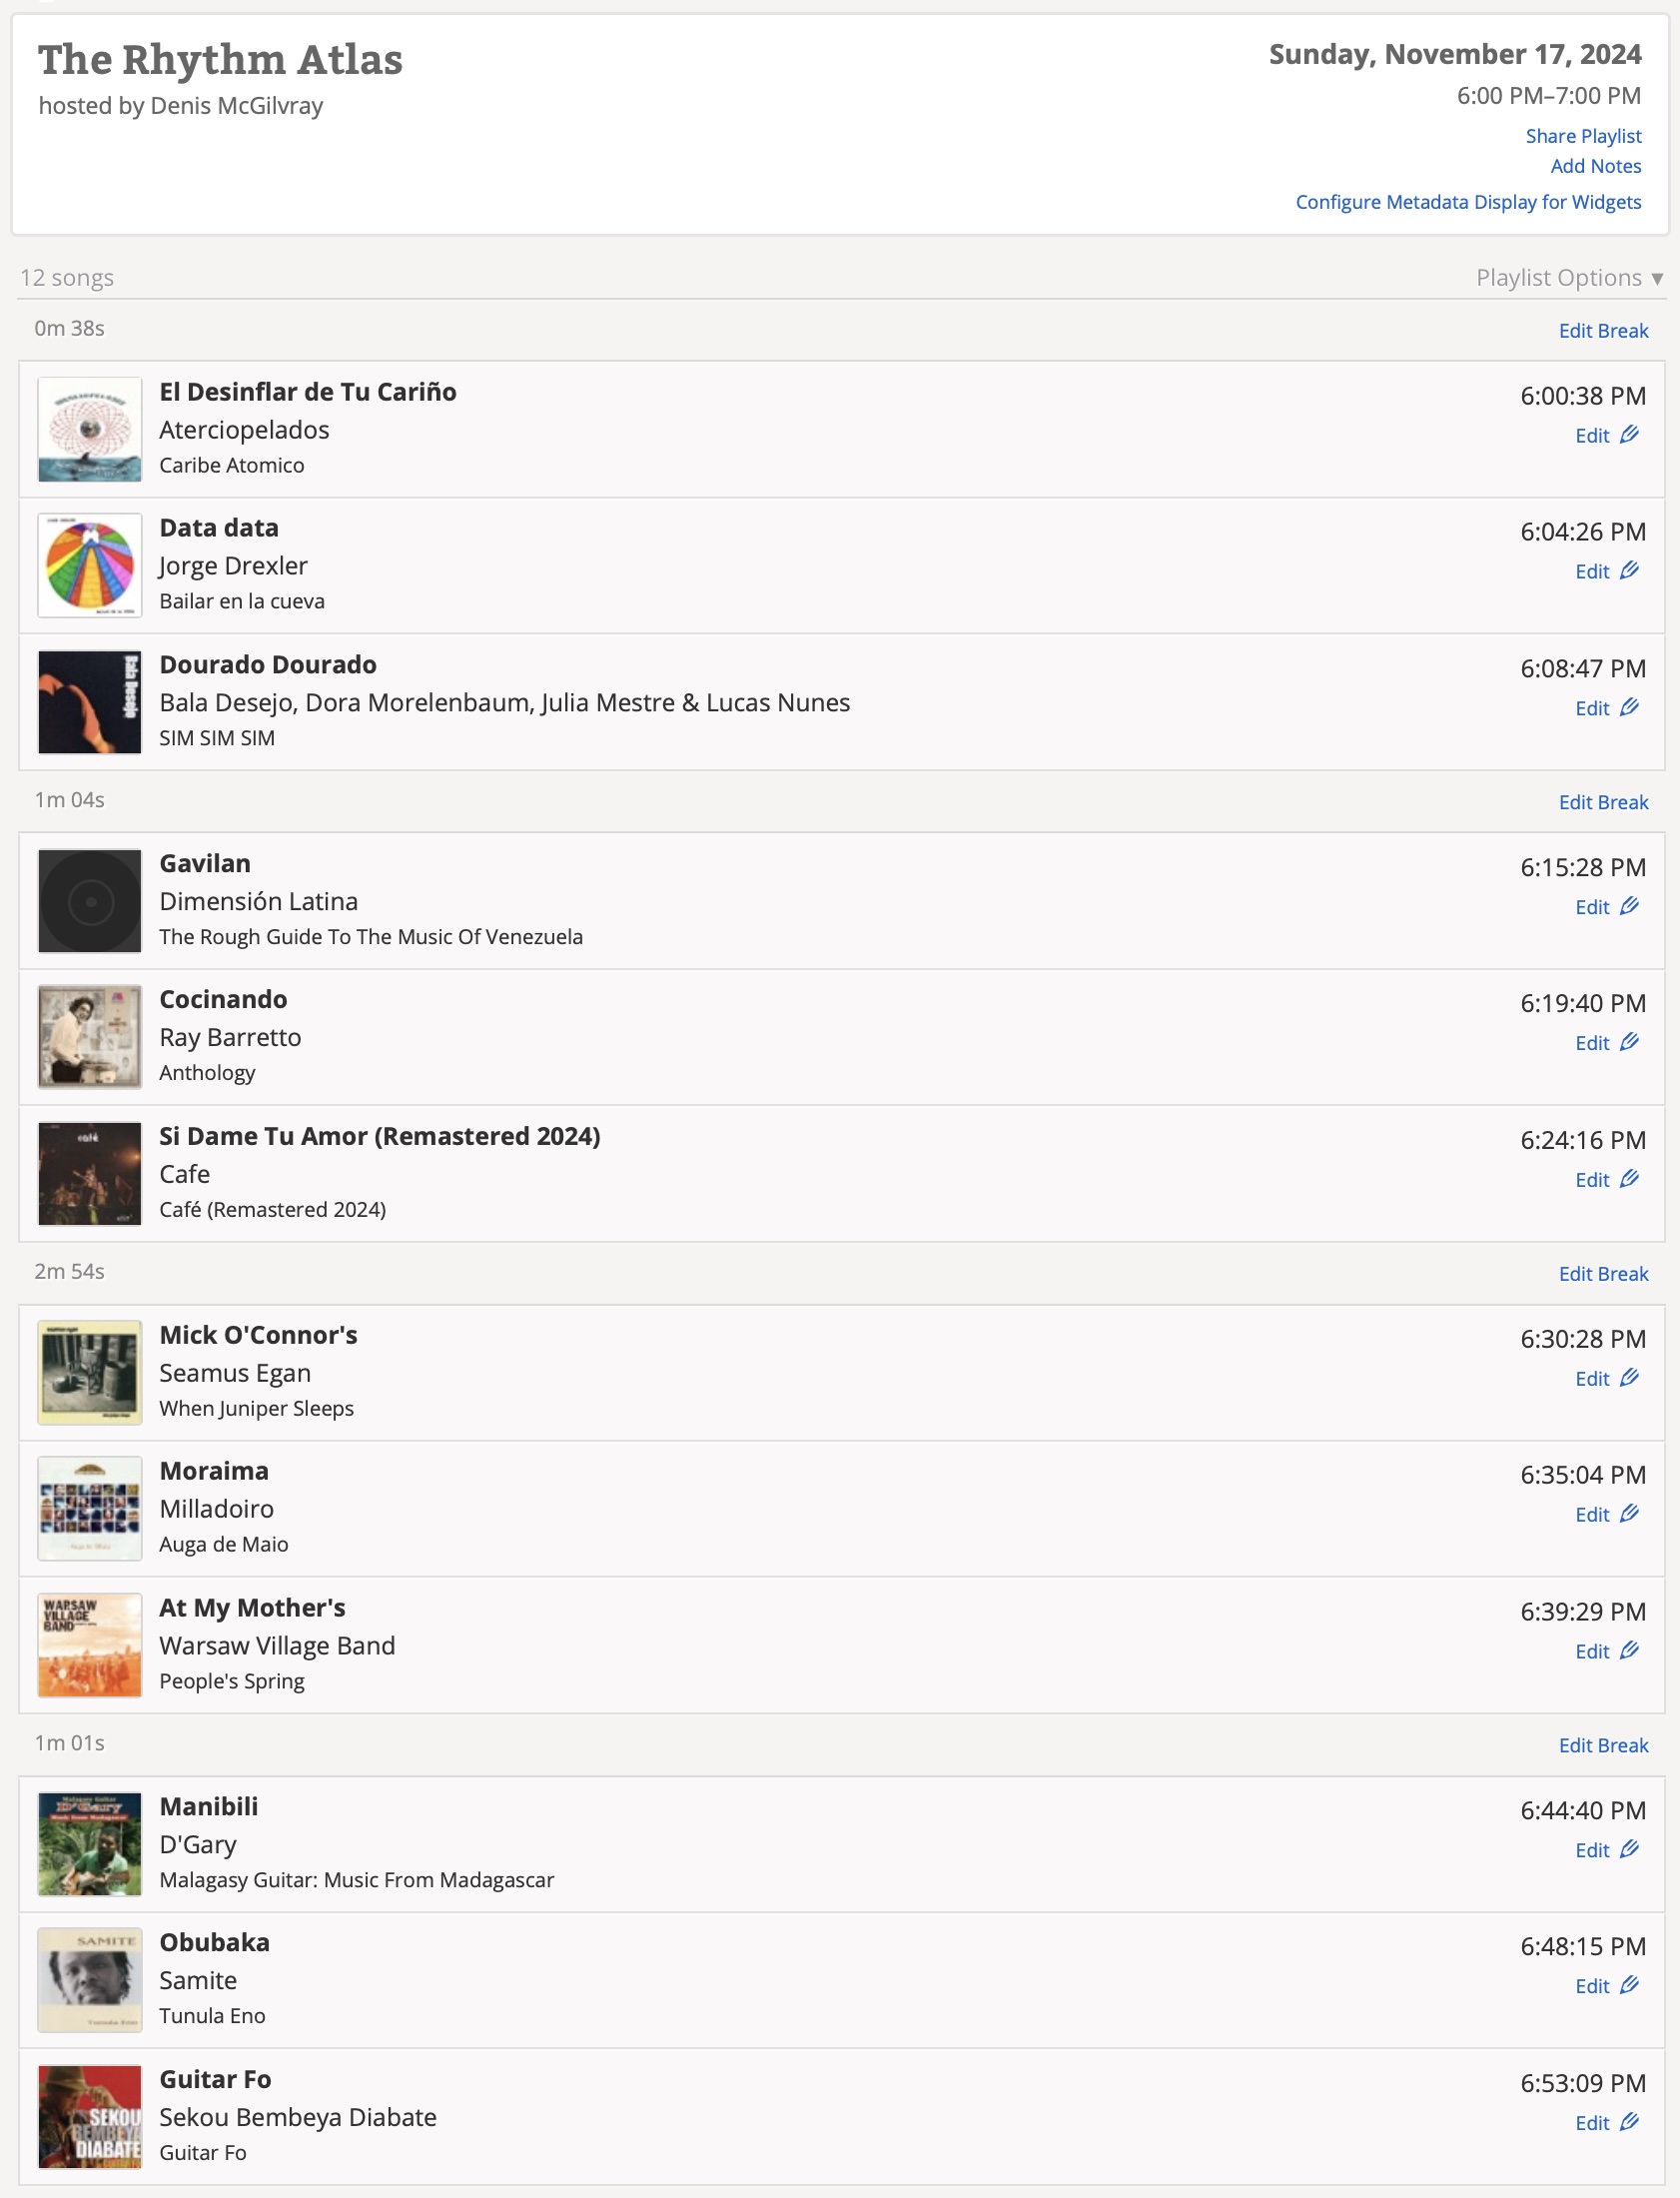Click the edit pencil for Gavilan
The width and height of the screenshot is (1680, 2198).
click(x=1629, y=907)
